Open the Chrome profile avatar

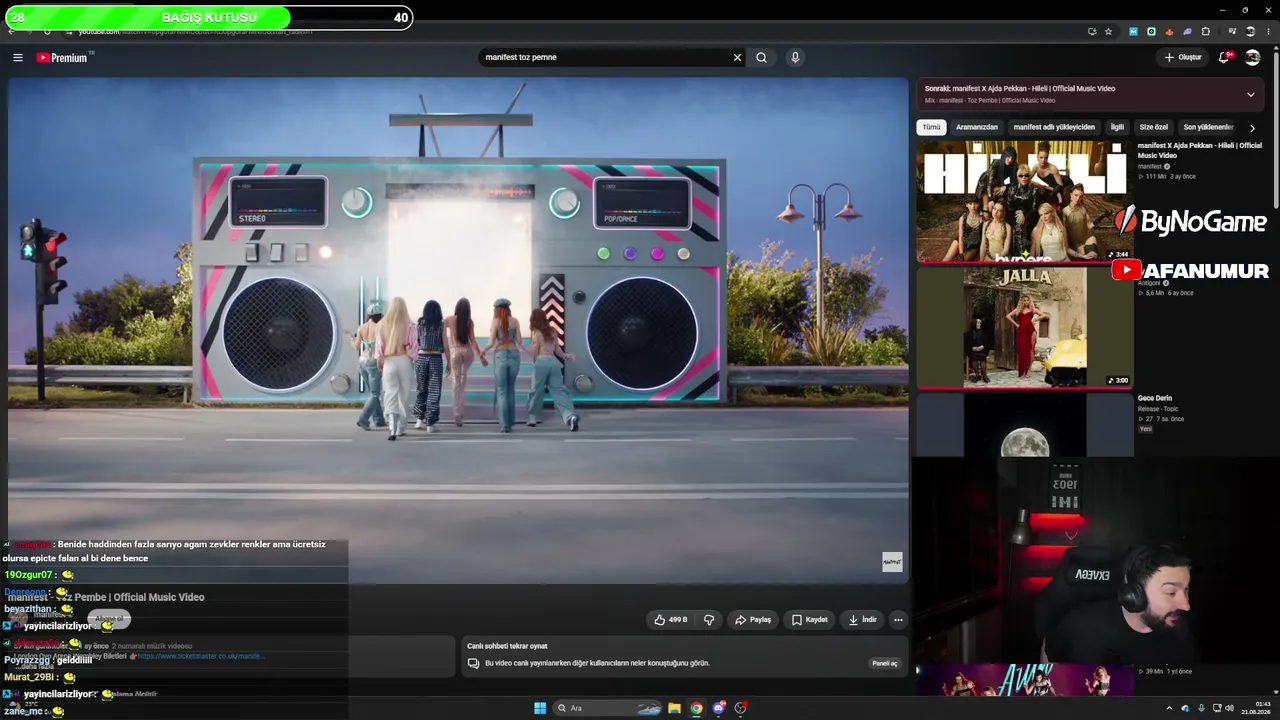pos(1251,31)
